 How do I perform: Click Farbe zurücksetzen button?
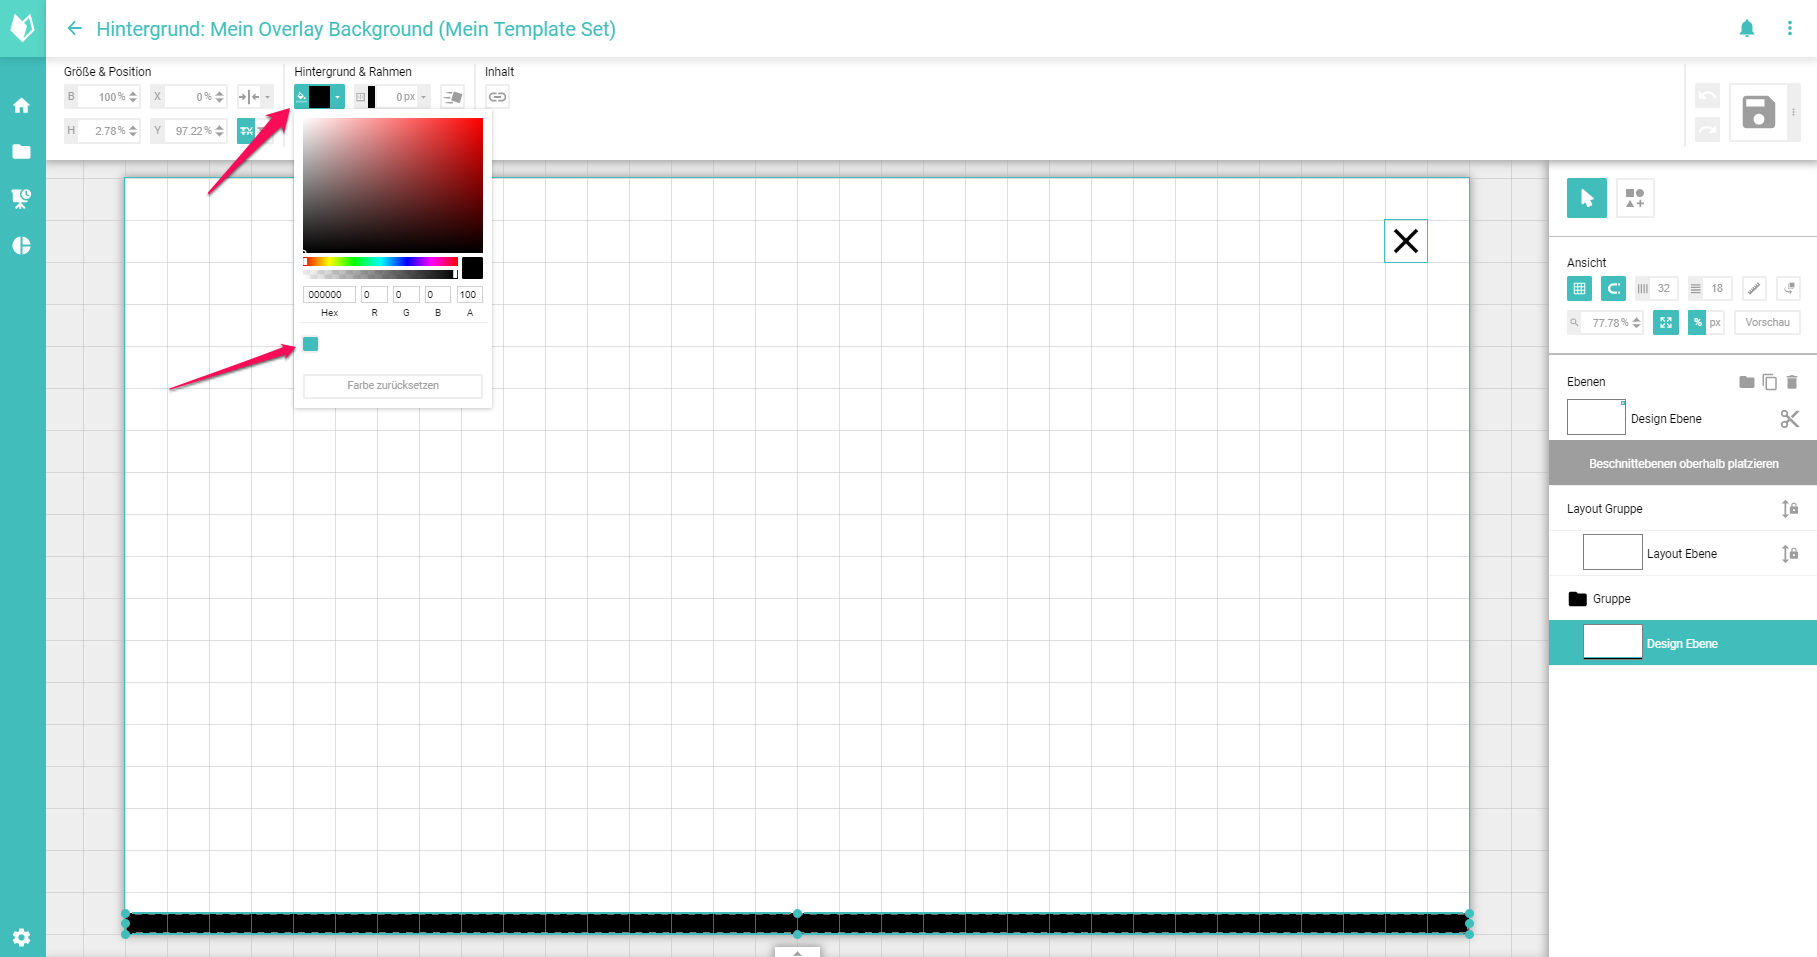click(393, 386)
